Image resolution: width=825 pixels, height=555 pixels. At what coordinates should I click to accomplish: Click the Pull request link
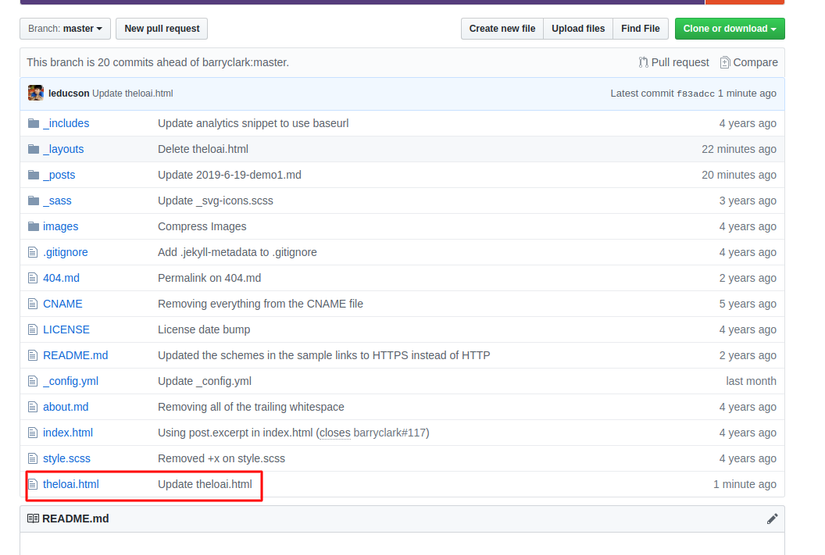[680, 62]
